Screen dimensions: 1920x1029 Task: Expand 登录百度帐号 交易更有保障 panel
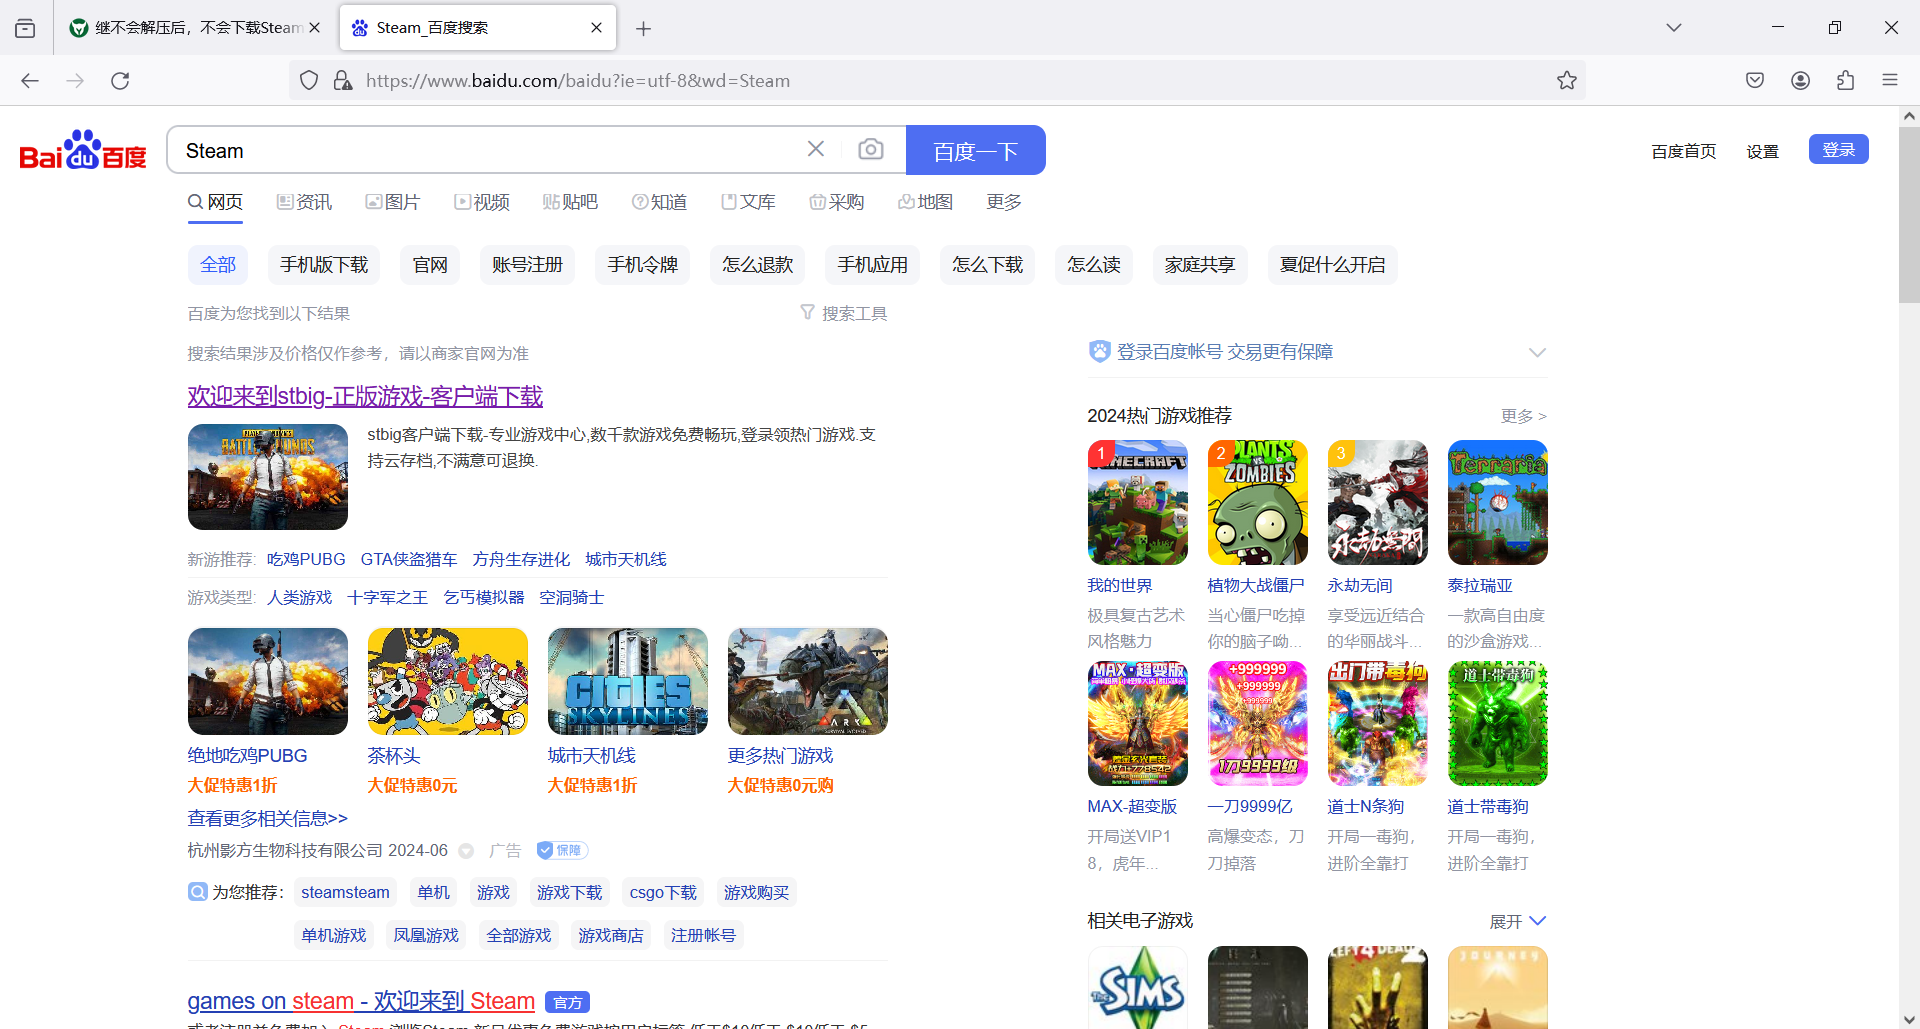tap(1537, 352)
